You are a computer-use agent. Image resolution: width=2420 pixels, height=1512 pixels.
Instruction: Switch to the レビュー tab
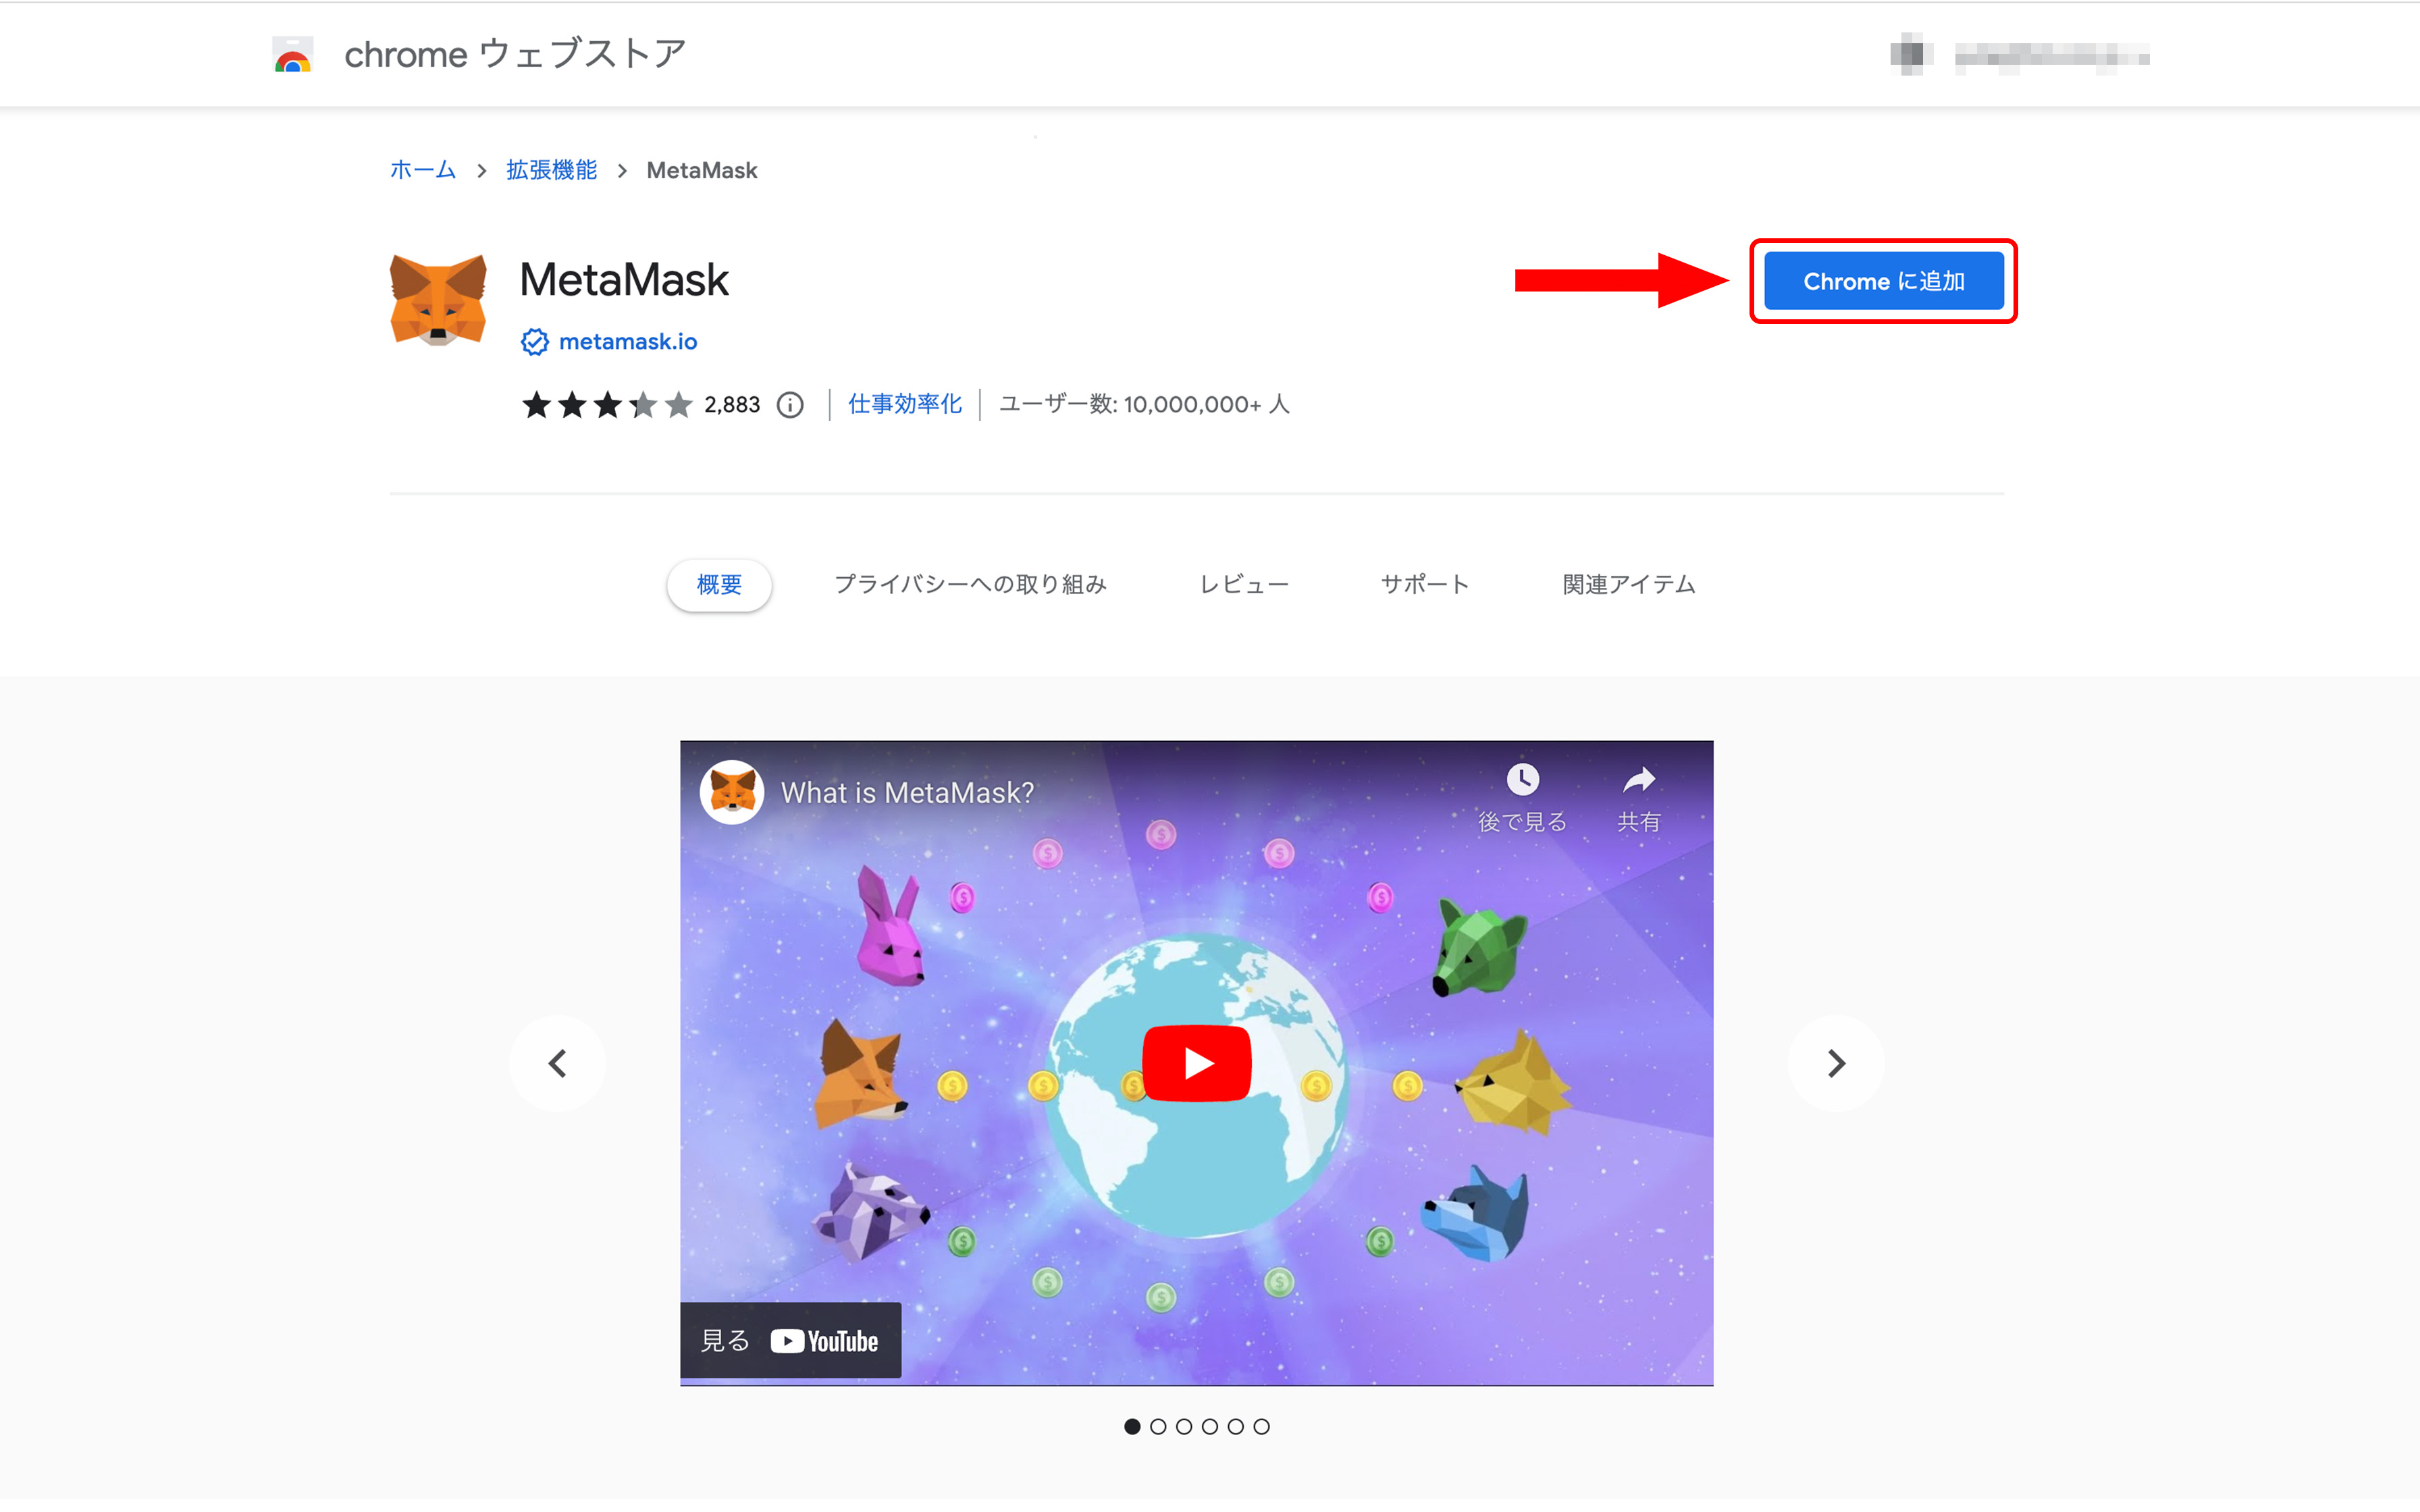point(1244,585)
